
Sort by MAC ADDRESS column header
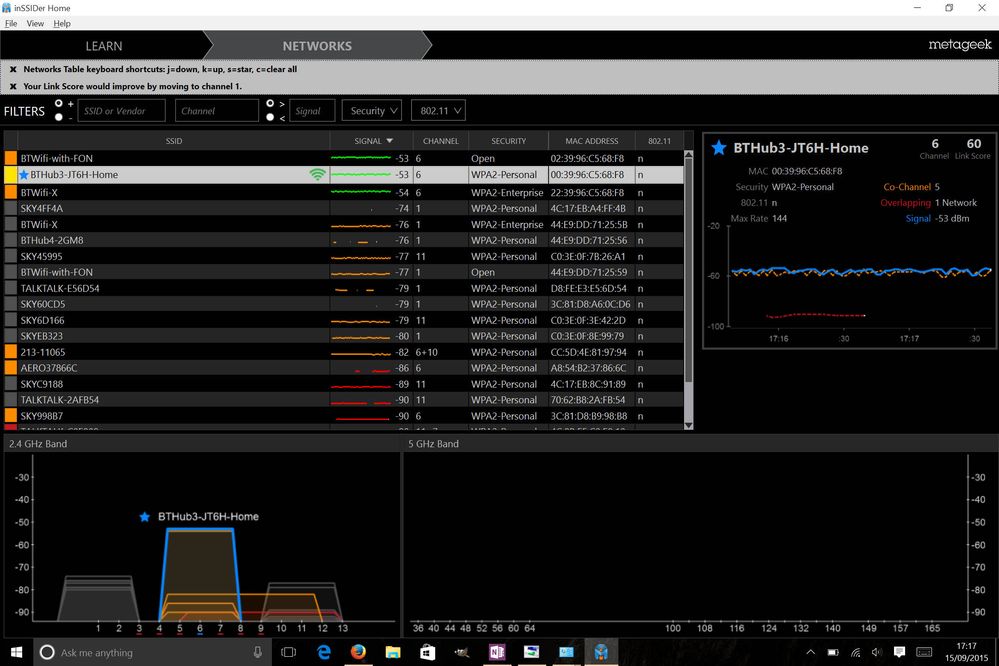tap(592, 141)
